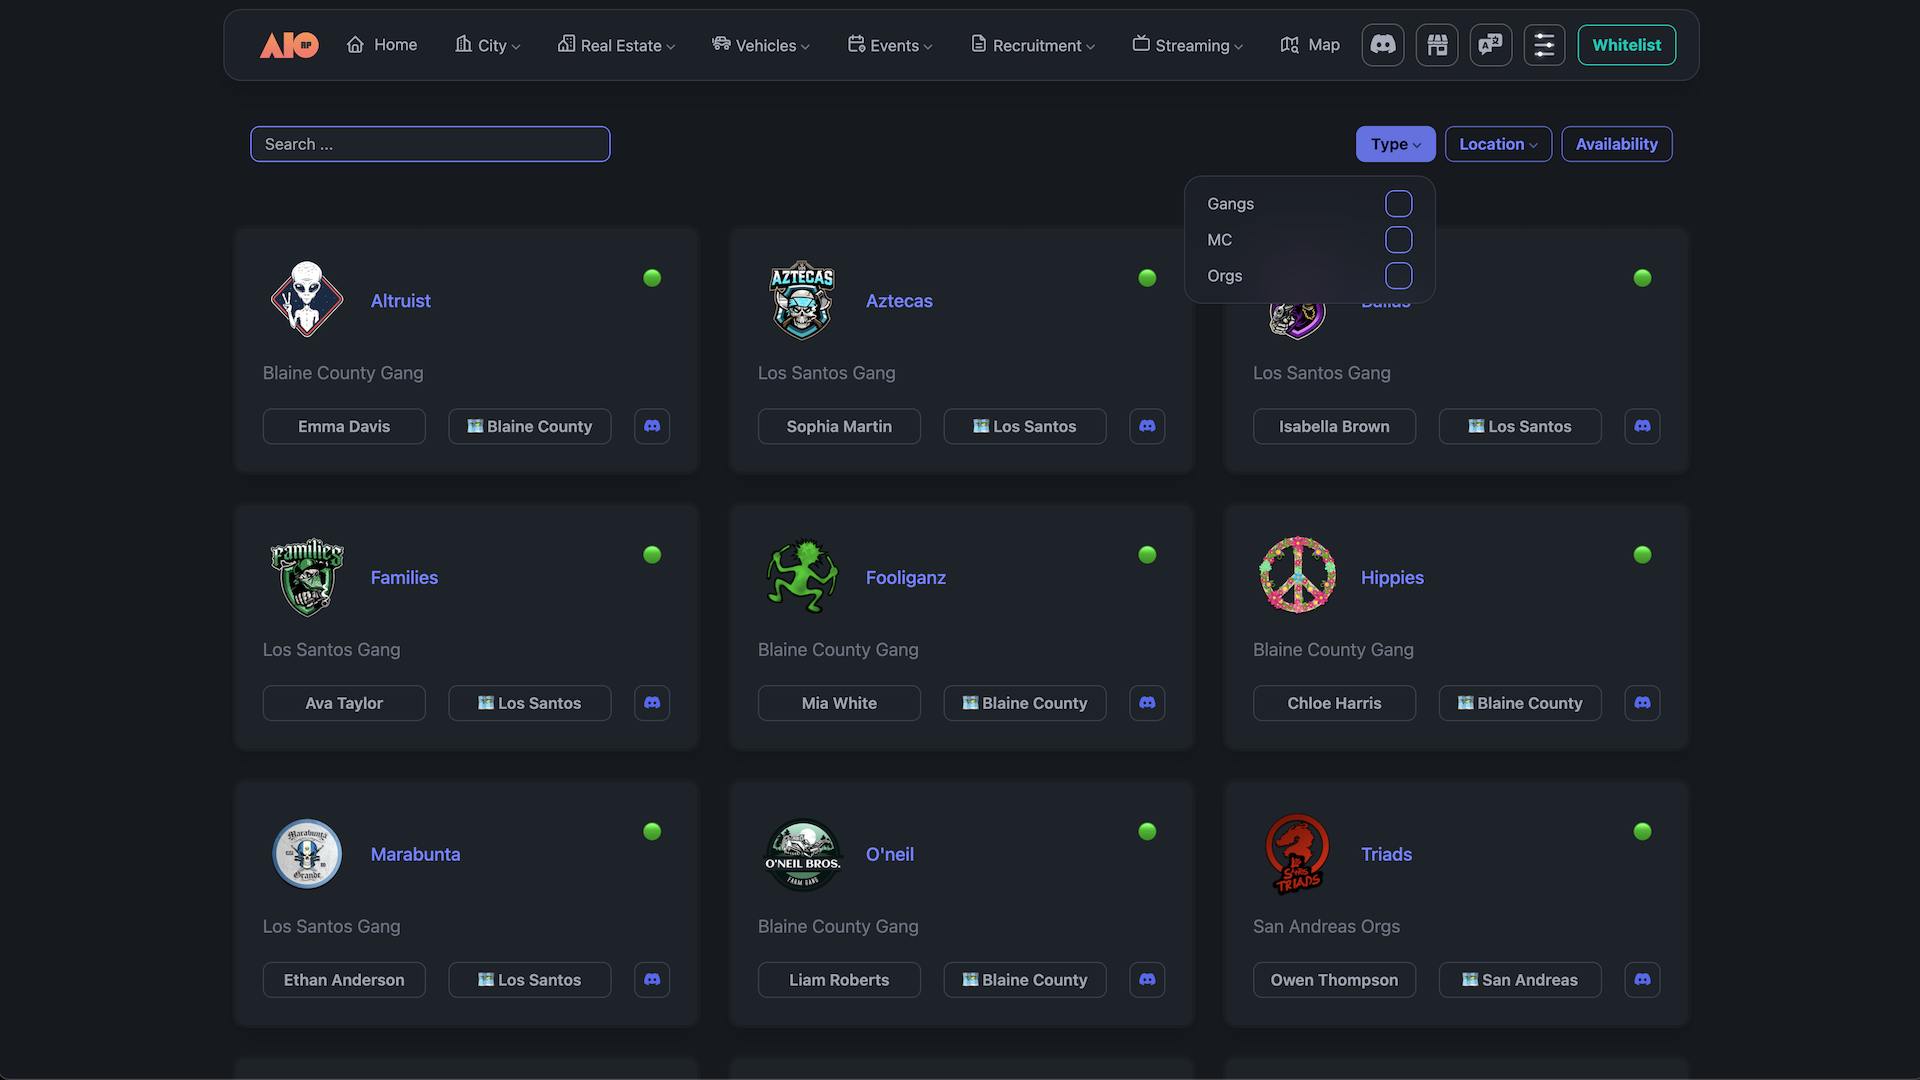Open the Discord icon in navbar

[1383, 45]
